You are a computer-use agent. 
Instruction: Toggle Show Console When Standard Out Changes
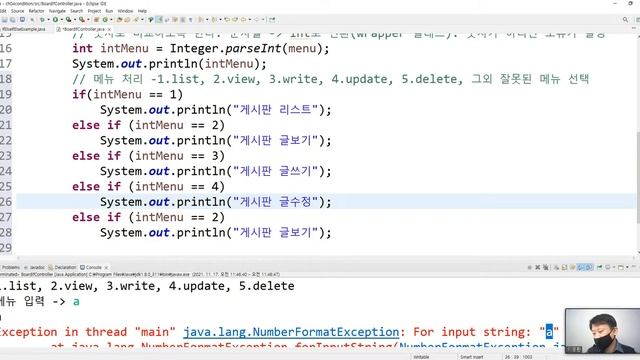[580, 267]
